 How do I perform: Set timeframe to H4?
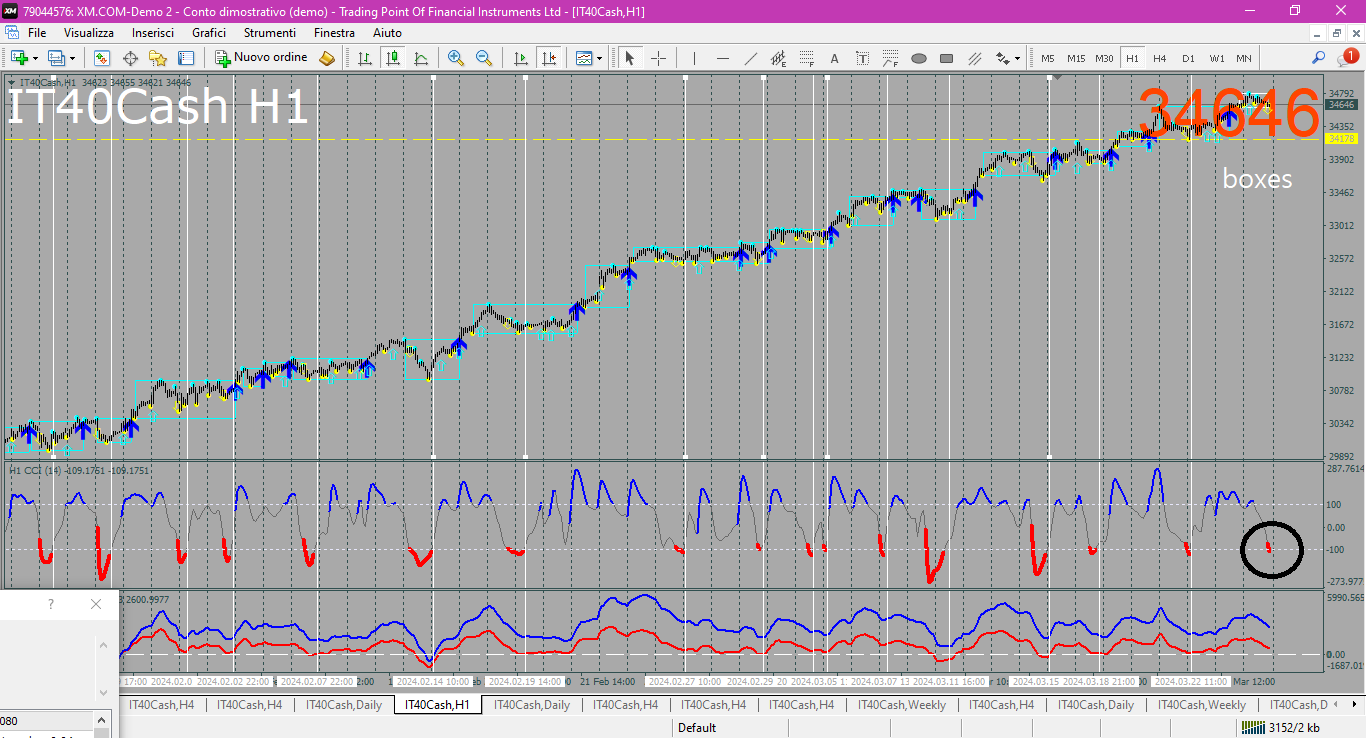[1160, 58]
